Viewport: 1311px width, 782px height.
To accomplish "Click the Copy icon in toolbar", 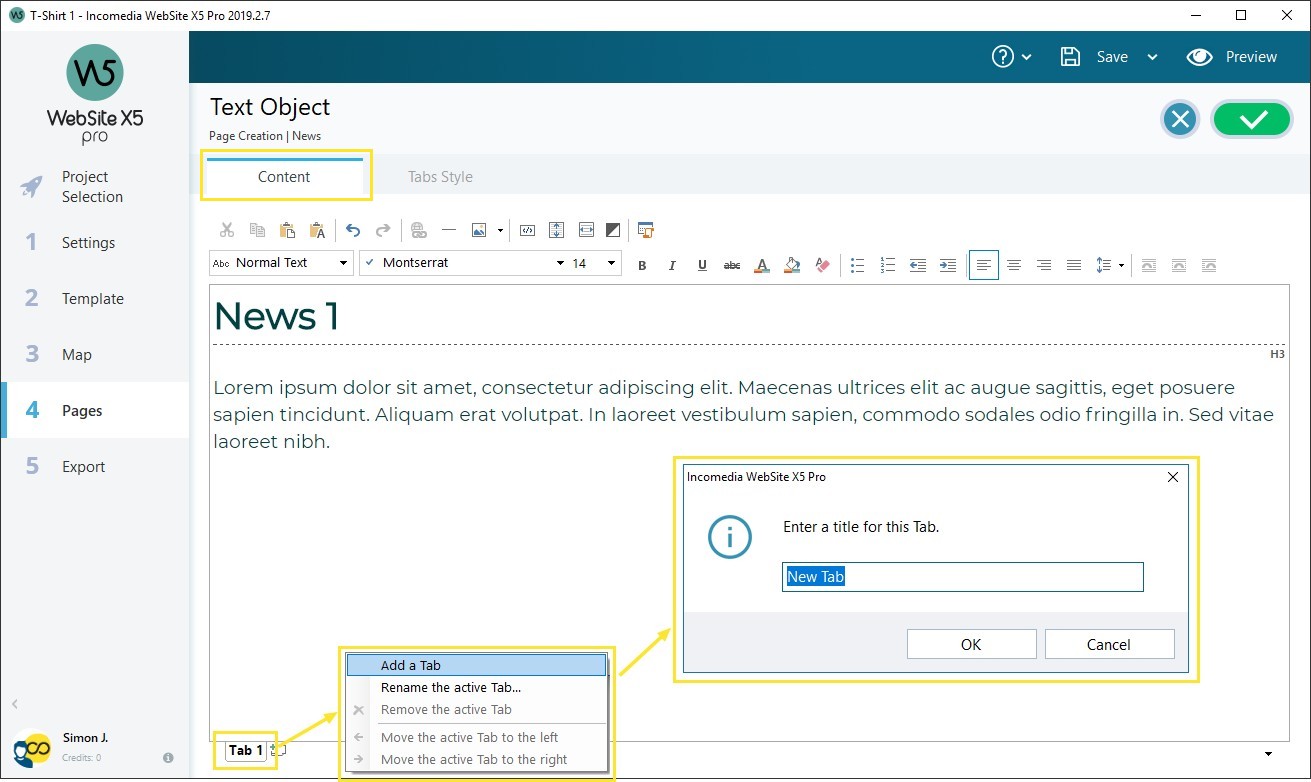I will [257, 230].
